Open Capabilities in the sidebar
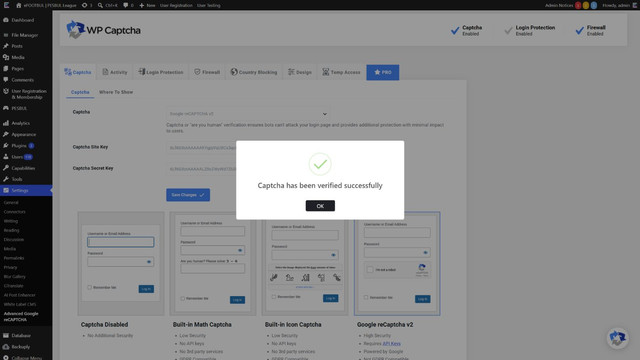 (x=23, y=168)
